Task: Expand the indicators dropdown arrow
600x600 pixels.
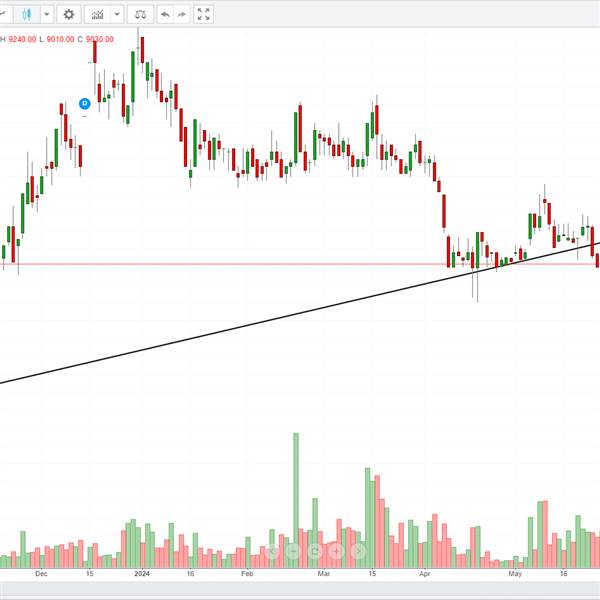Action: point(117,15)
